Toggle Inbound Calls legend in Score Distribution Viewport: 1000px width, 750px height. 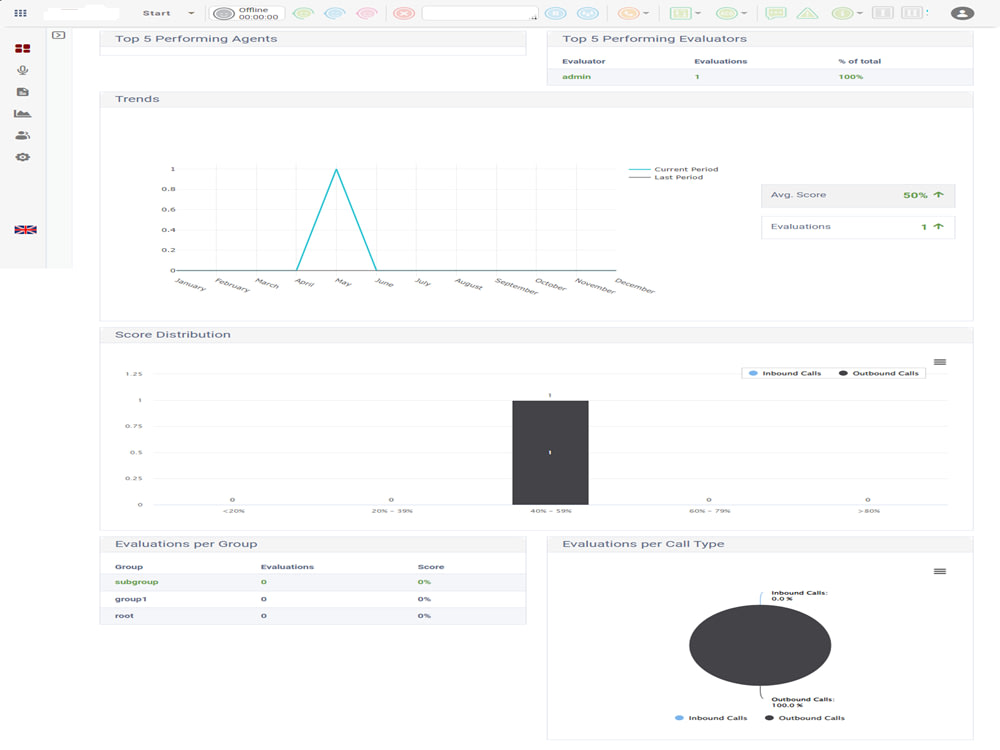point(785,373)
